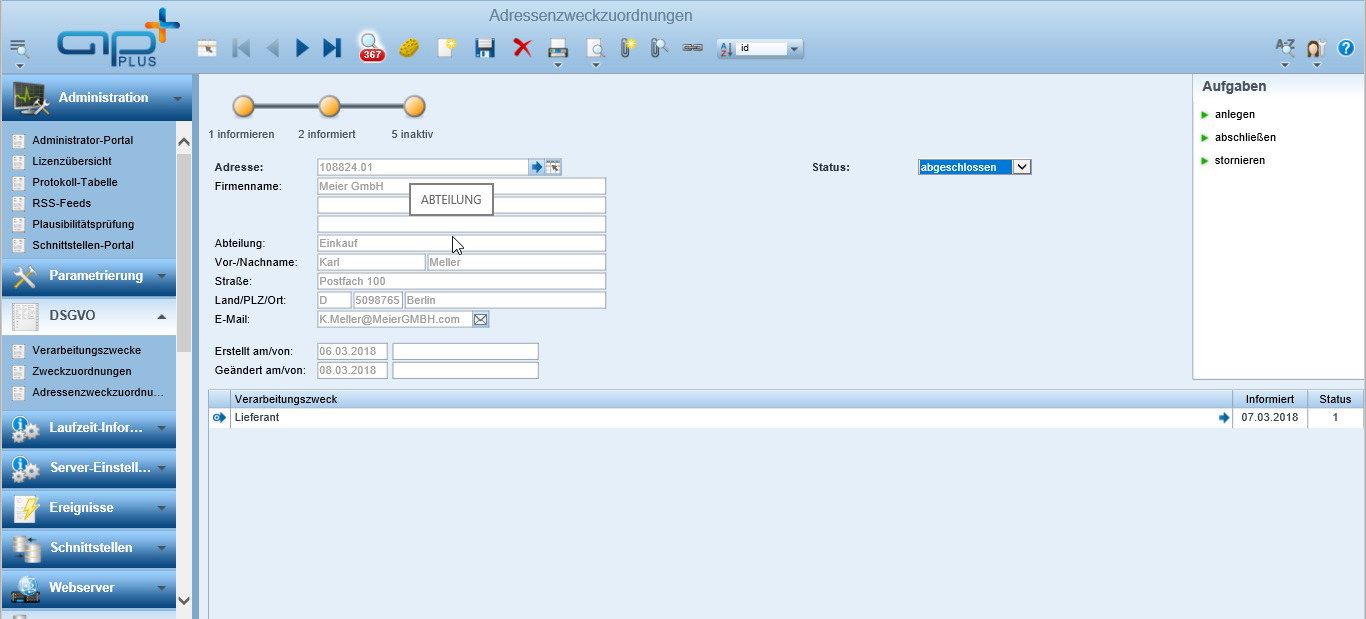Expand the Administration section
Viewport: 1366px width, 619px height.
tap(96, 98)
